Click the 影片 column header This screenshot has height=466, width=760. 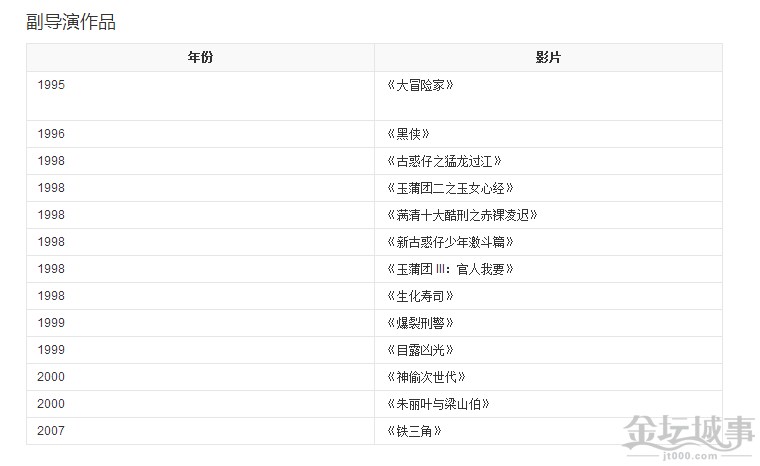548,58
